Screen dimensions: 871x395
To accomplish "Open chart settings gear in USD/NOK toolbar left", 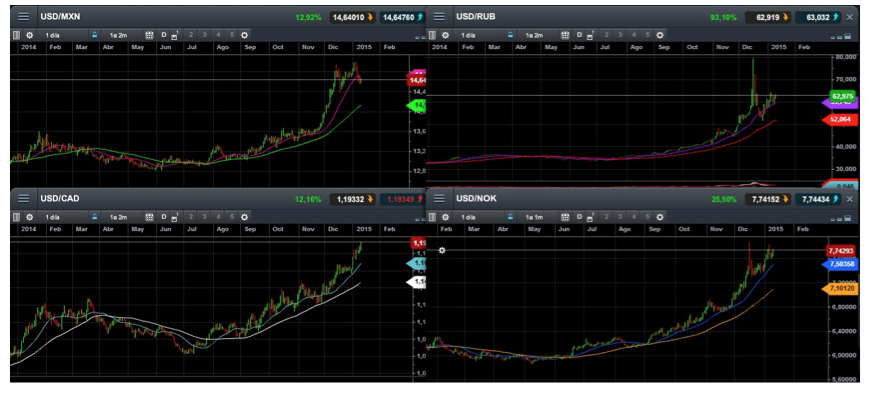I will point(445,217).
